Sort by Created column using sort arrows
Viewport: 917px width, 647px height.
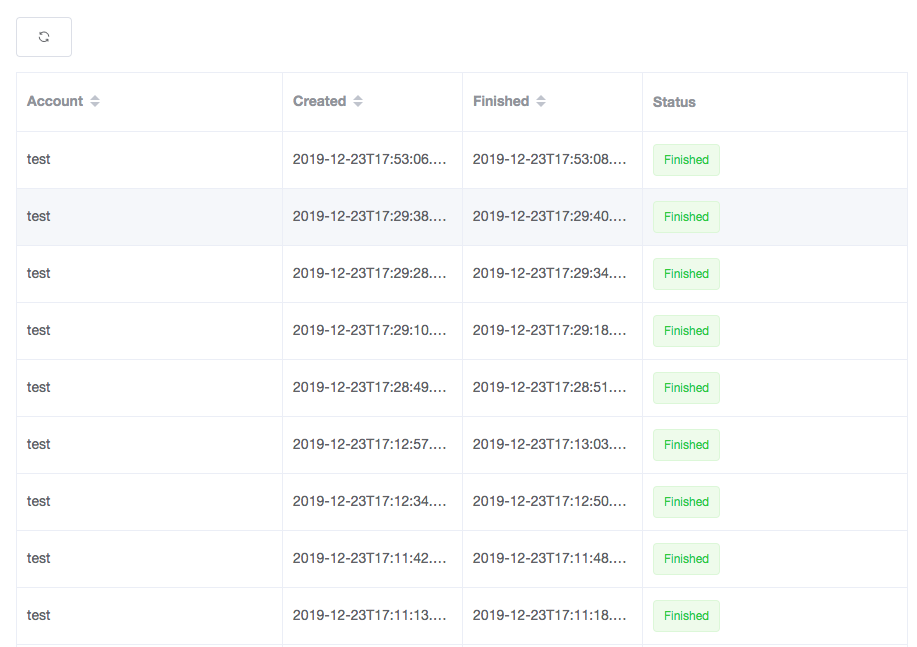[x=358, y=101]
